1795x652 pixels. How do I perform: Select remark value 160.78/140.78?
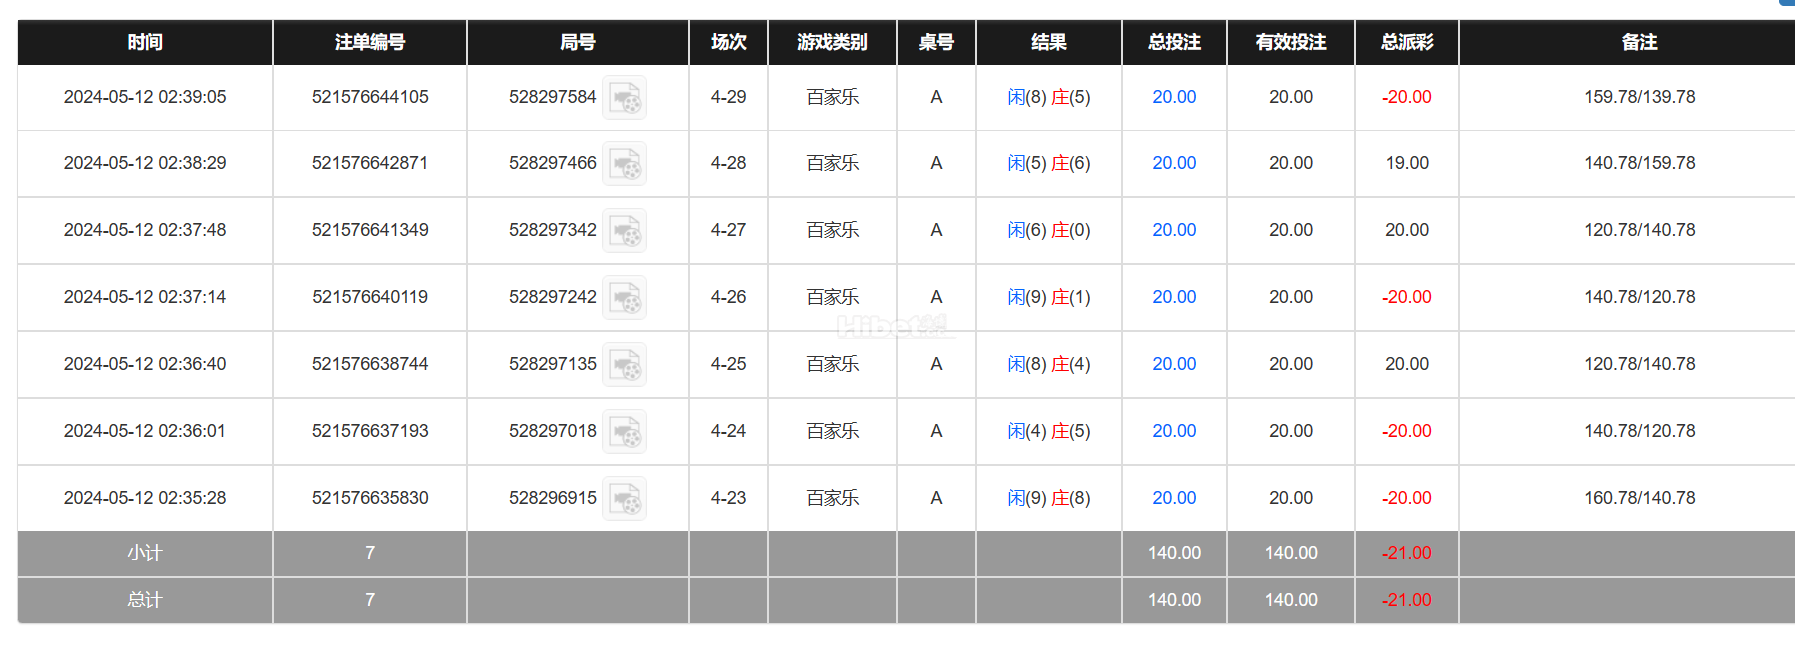(1640, 498)
